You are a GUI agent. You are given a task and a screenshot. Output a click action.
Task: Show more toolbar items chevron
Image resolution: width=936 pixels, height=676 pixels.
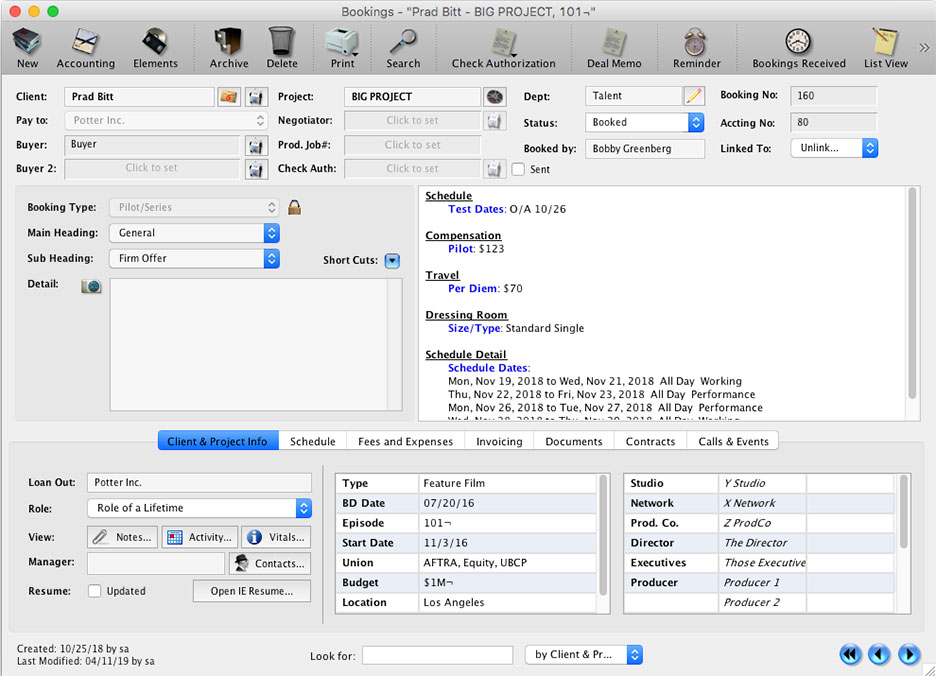tap(924, 48)
